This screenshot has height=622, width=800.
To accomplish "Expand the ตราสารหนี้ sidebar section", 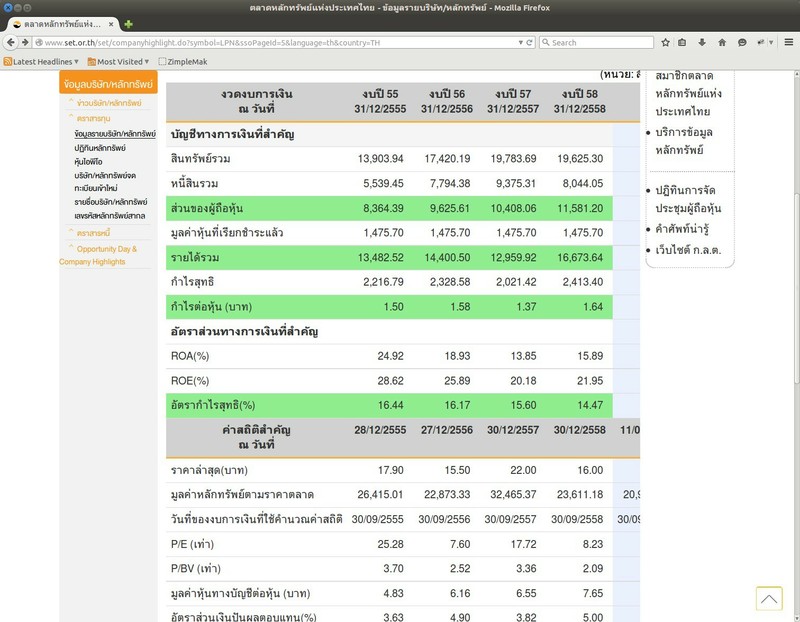I will [x=93, y=233].
